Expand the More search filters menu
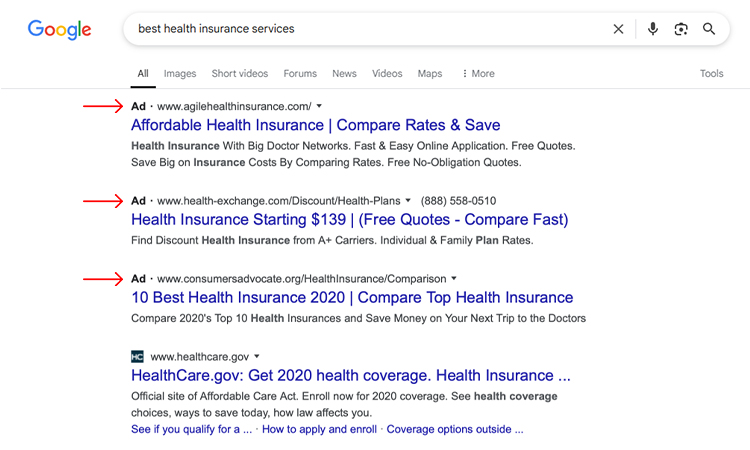Screen dimensions: 750x450 coord(478,74)
